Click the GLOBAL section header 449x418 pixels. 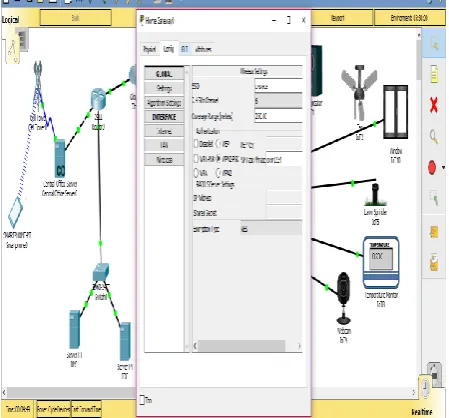(x=164, y=74)
